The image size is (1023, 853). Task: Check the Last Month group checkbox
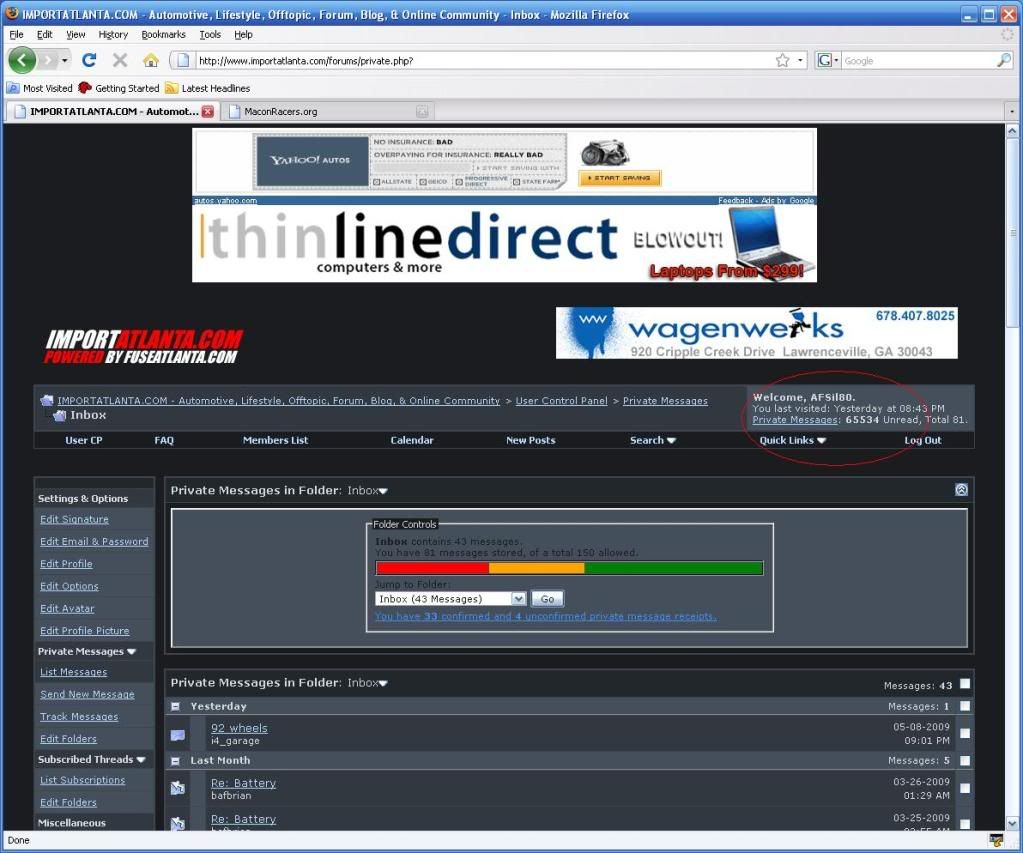click(965, 760)
